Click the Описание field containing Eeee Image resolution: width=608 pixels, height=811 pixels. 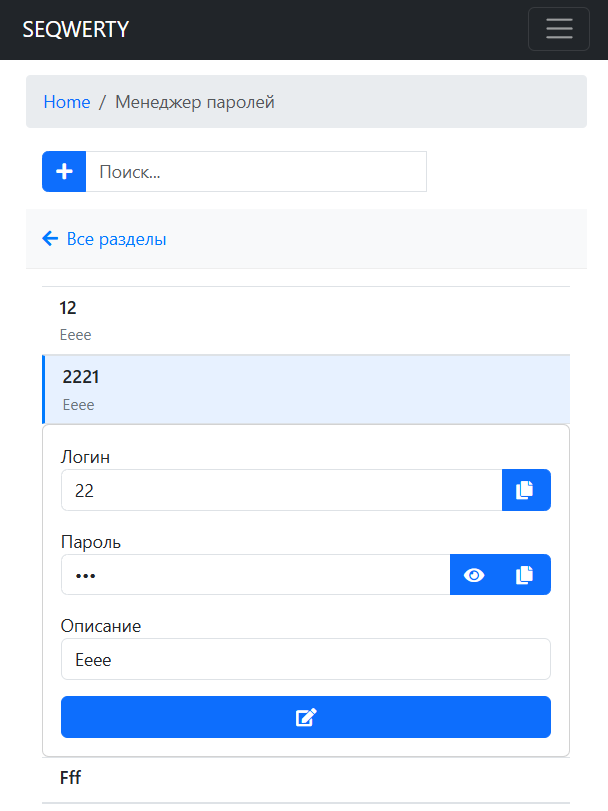(305, 659)
